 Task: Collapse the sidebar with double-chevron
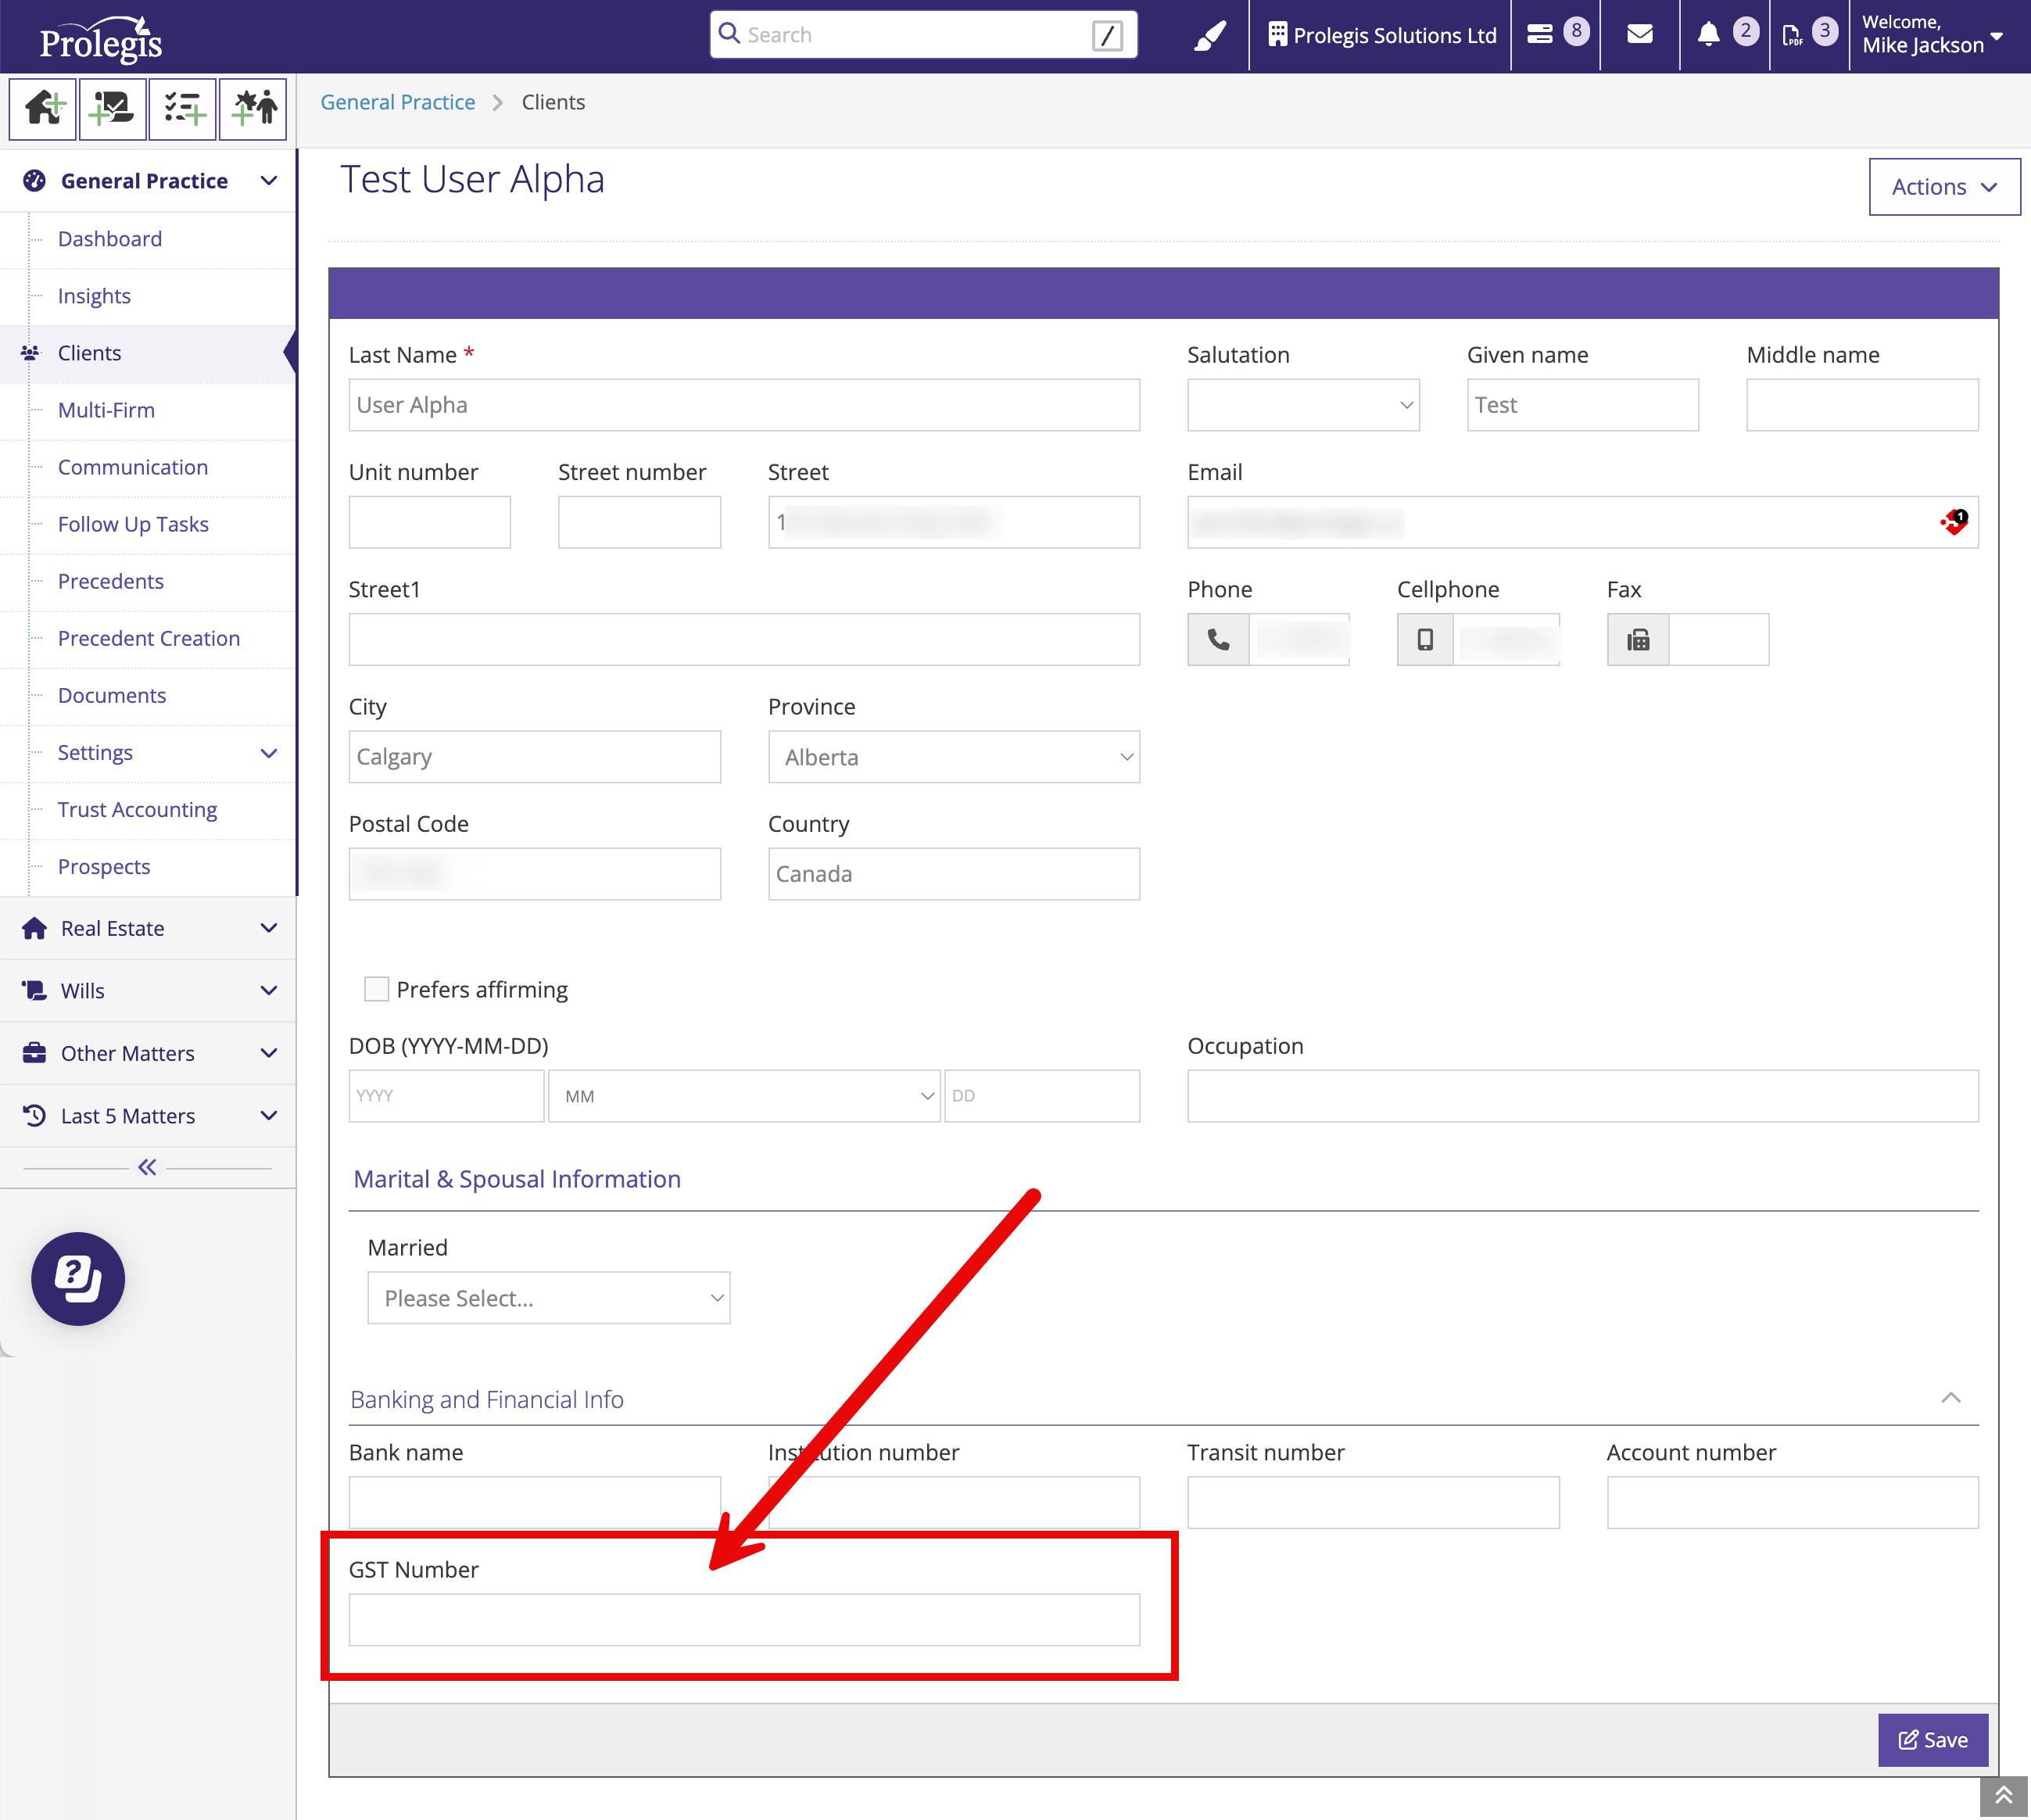147,1167
